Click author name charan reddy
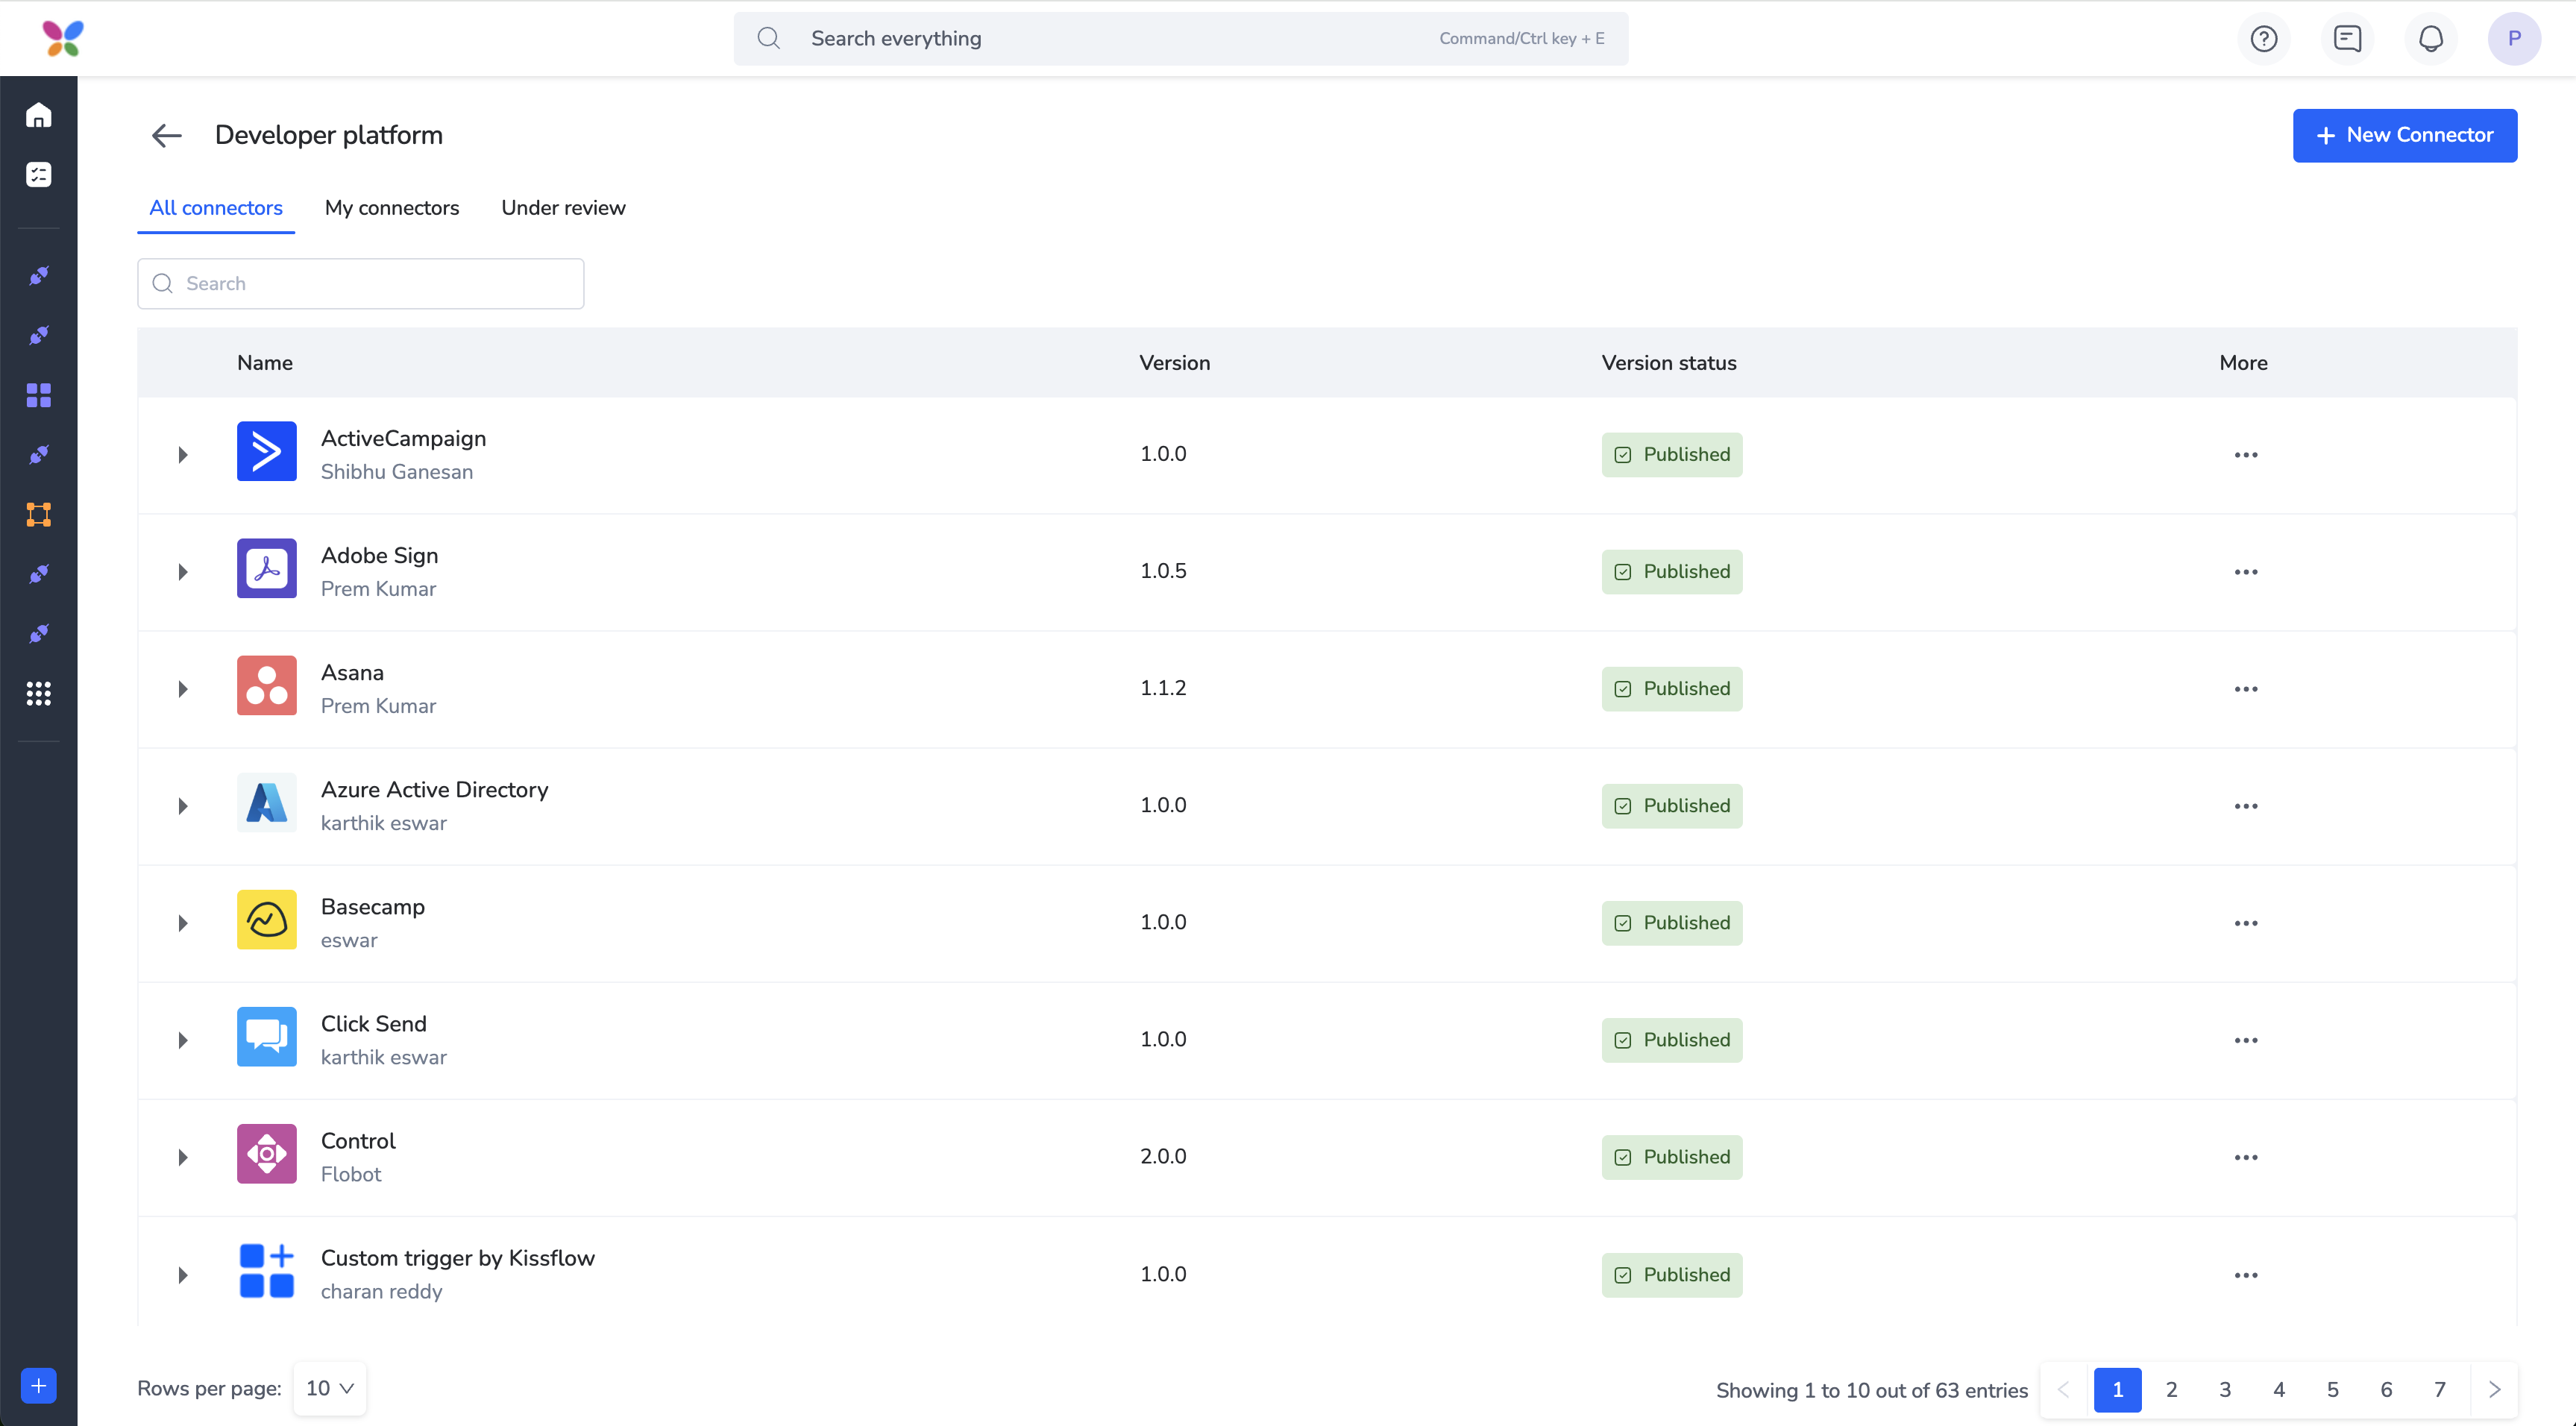Viewport: 2576px width, 1426px height. pyautogui.click(x=382, y=1291)
